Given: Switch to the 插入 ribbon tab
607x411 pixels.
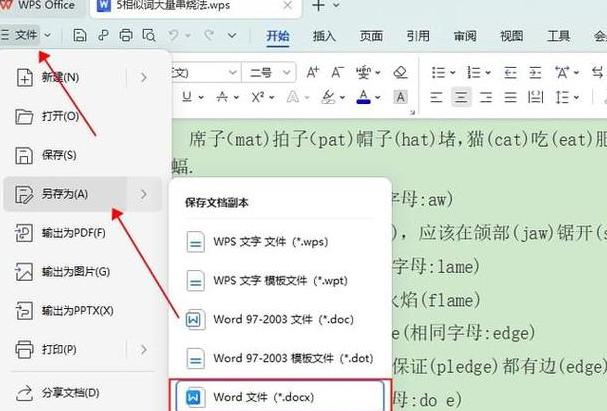Looking at the screenshot, I should click(324, 36).
